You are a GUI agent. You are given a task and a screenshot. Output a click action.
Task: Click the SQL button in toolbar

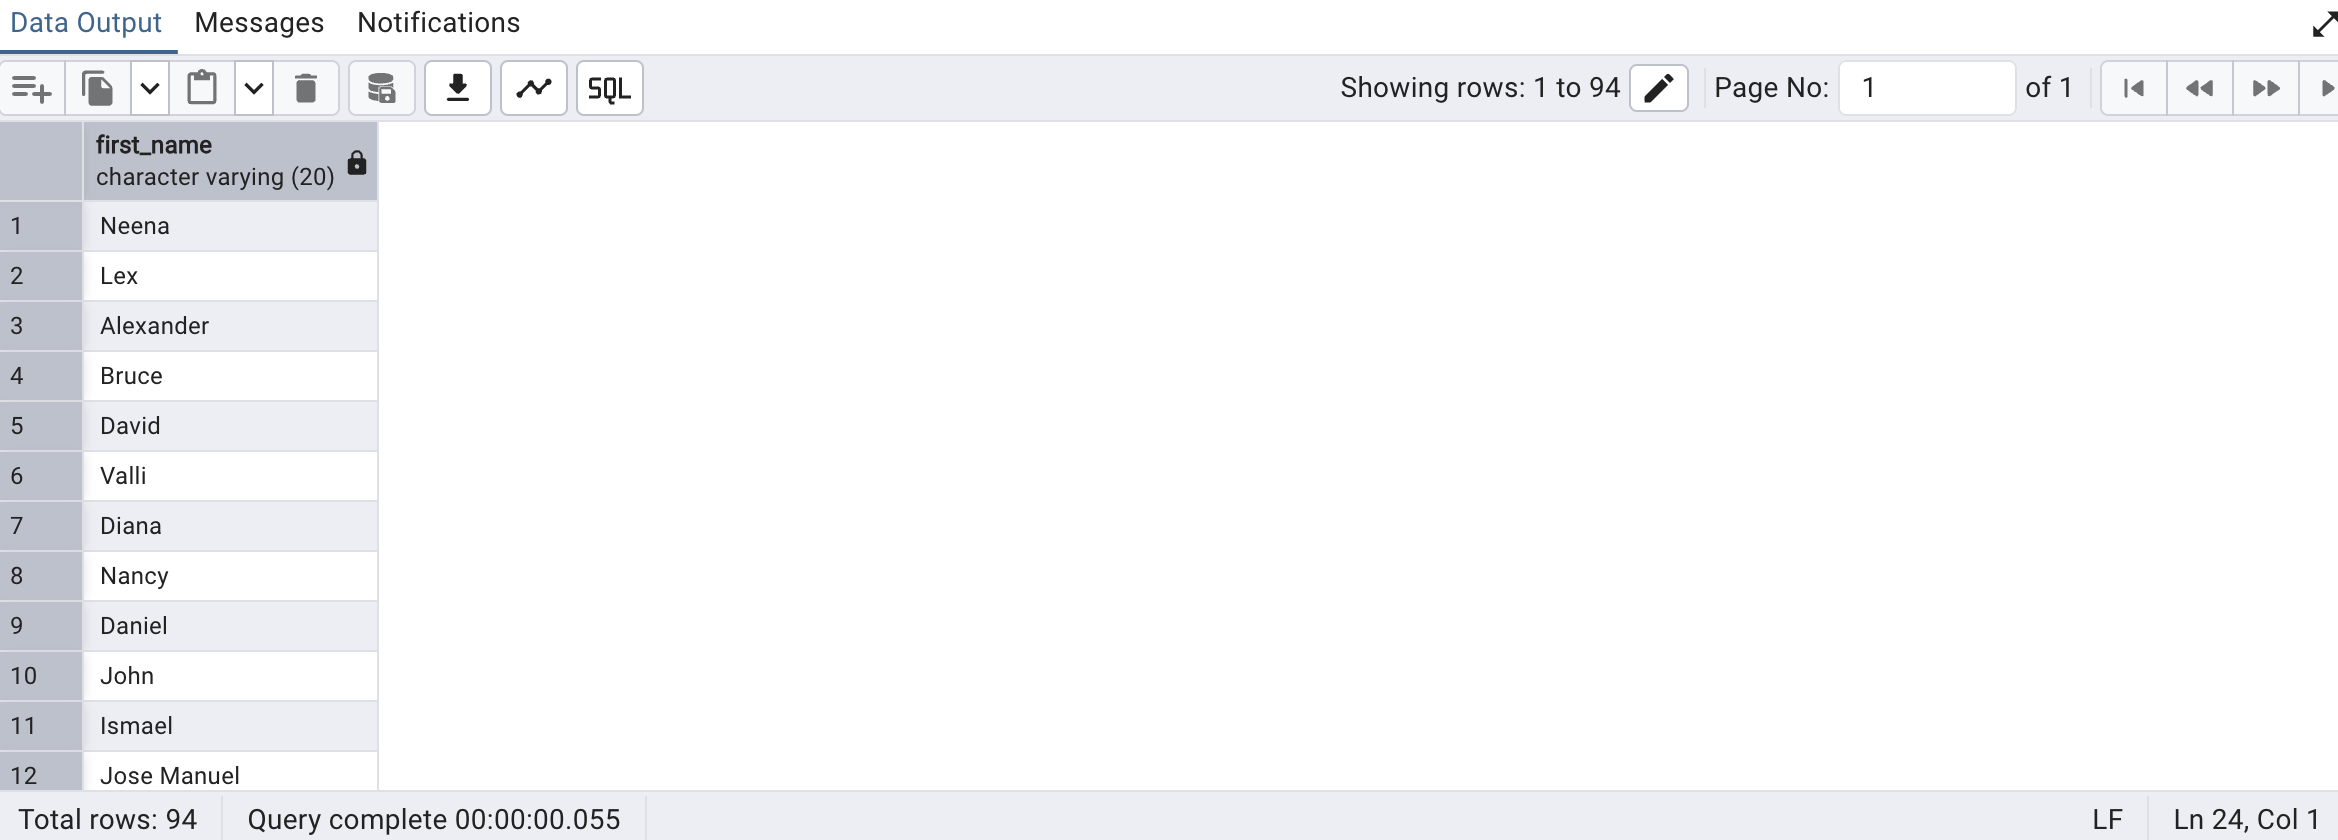pos(609,89)
